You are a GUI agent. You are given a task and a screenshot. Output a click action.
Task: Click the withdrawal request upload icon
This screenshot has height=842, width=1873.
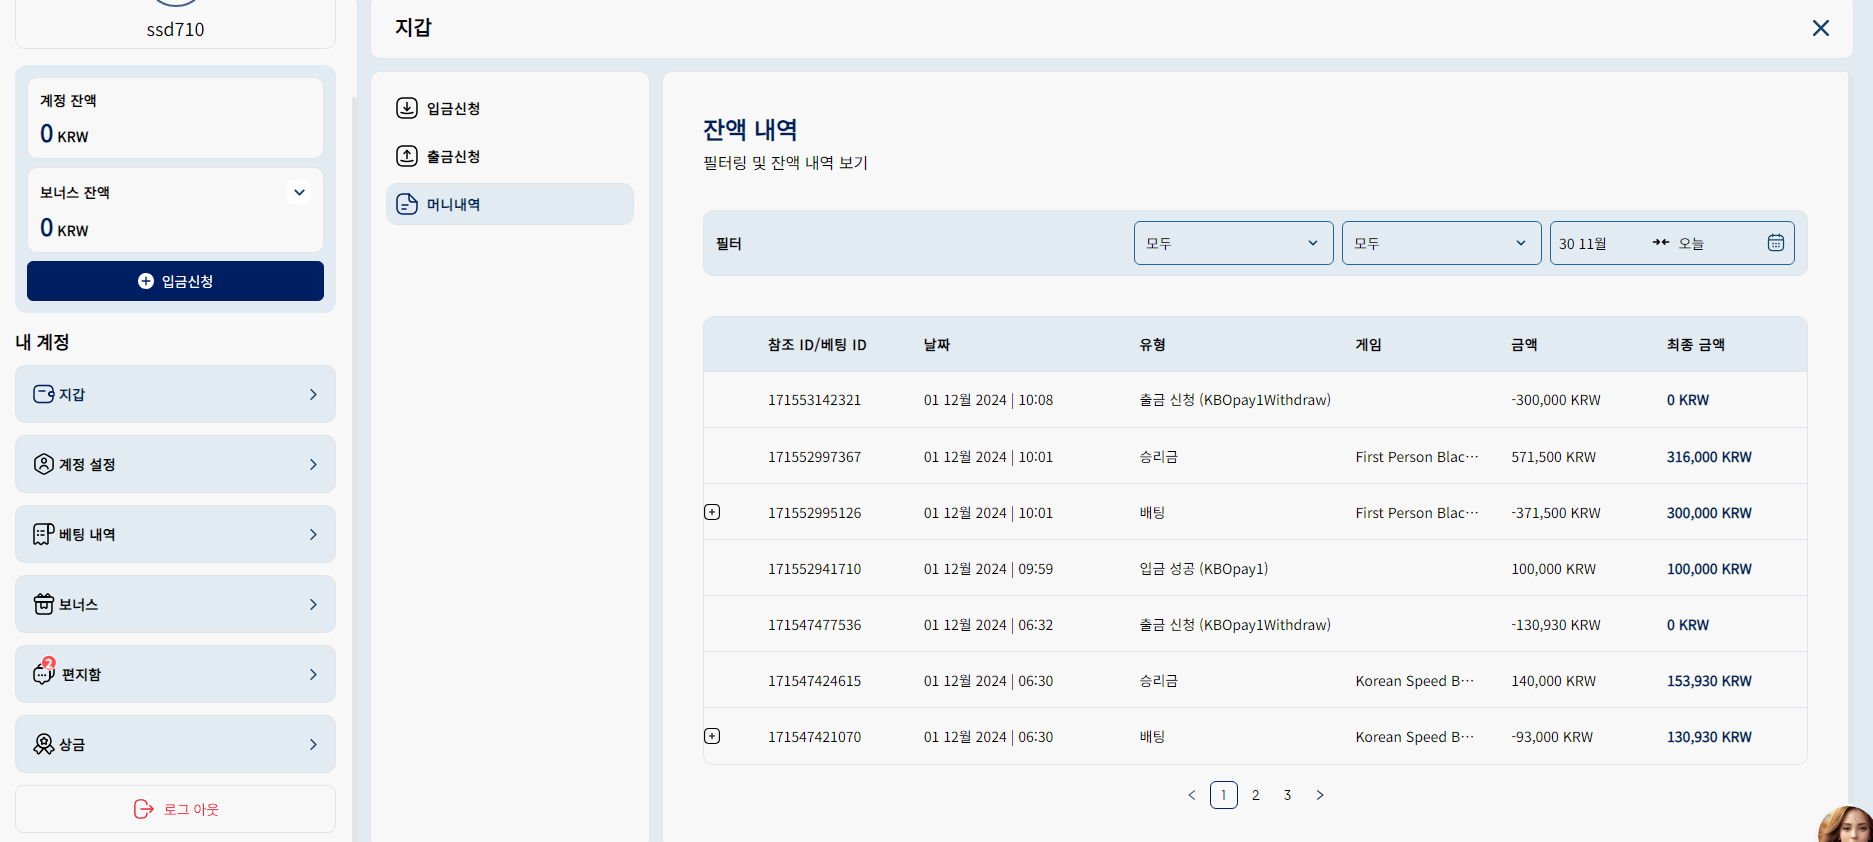[407, 156]
